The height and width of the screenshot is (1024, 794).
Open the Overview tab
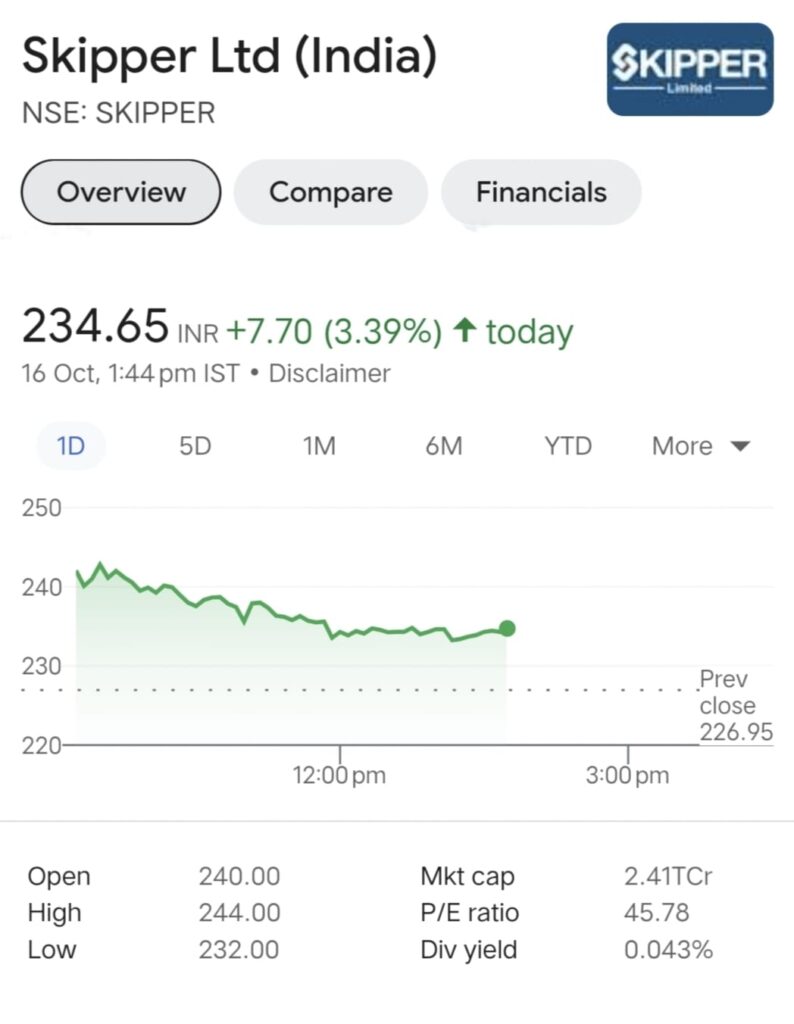click(x=121, y=192)
